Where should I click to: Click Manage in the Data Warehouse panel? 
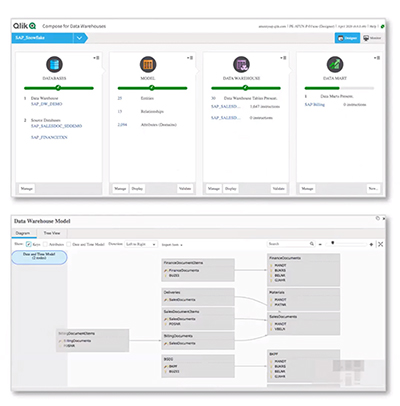pyautogui.click(x=214, y=189)
